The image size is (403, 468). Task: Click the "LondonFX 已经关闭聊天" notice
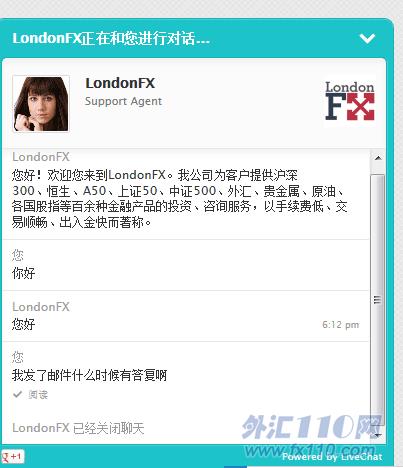click(78, 428)
